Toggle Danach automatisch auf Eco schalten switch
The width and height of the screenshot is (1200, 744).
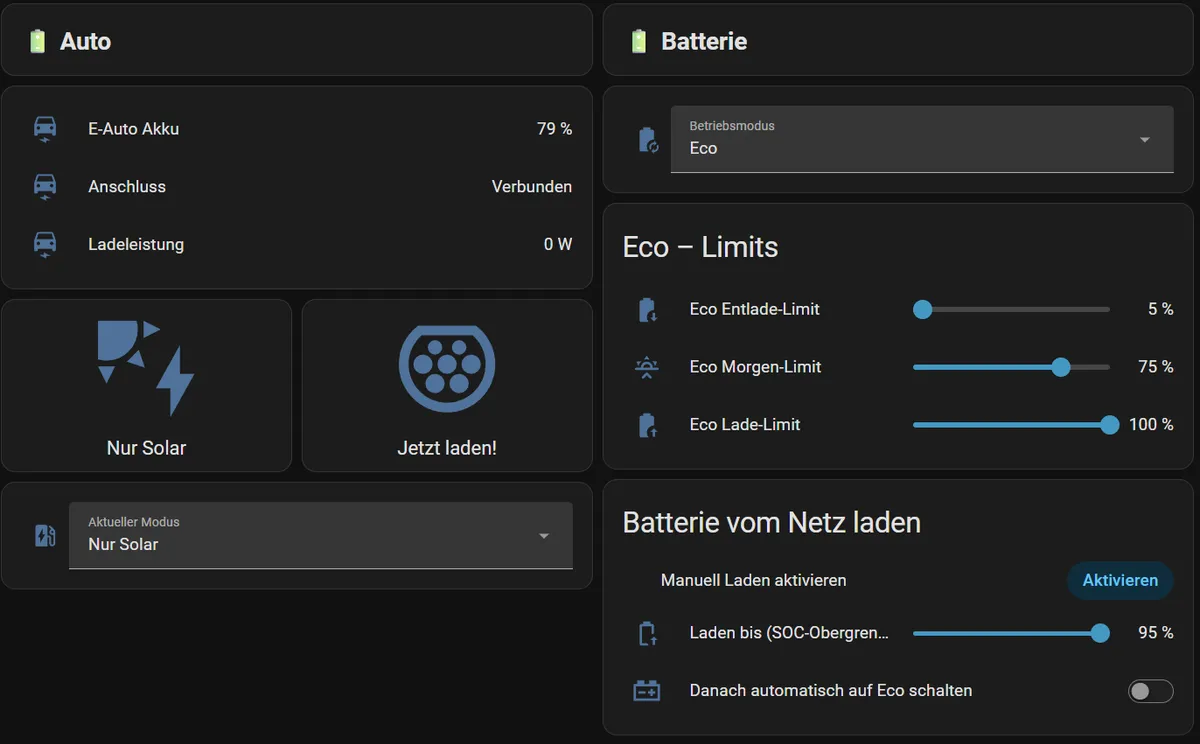(1150, 691)
